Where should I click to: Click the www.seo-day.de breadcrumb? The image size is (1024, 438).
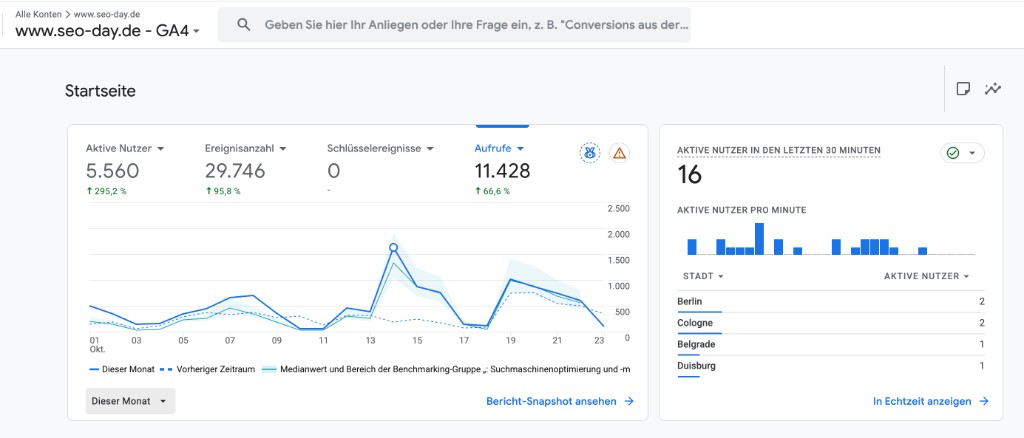click(106, 14)
